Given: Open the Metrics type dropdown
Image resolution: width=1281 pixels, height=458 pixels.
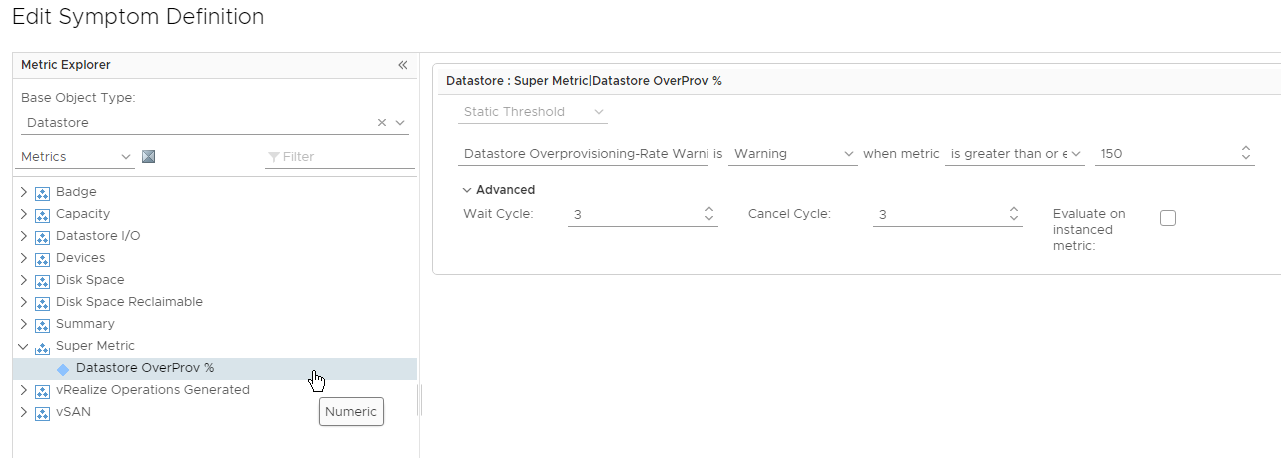Looking at the screenshot, I should (x=76, y=157).
